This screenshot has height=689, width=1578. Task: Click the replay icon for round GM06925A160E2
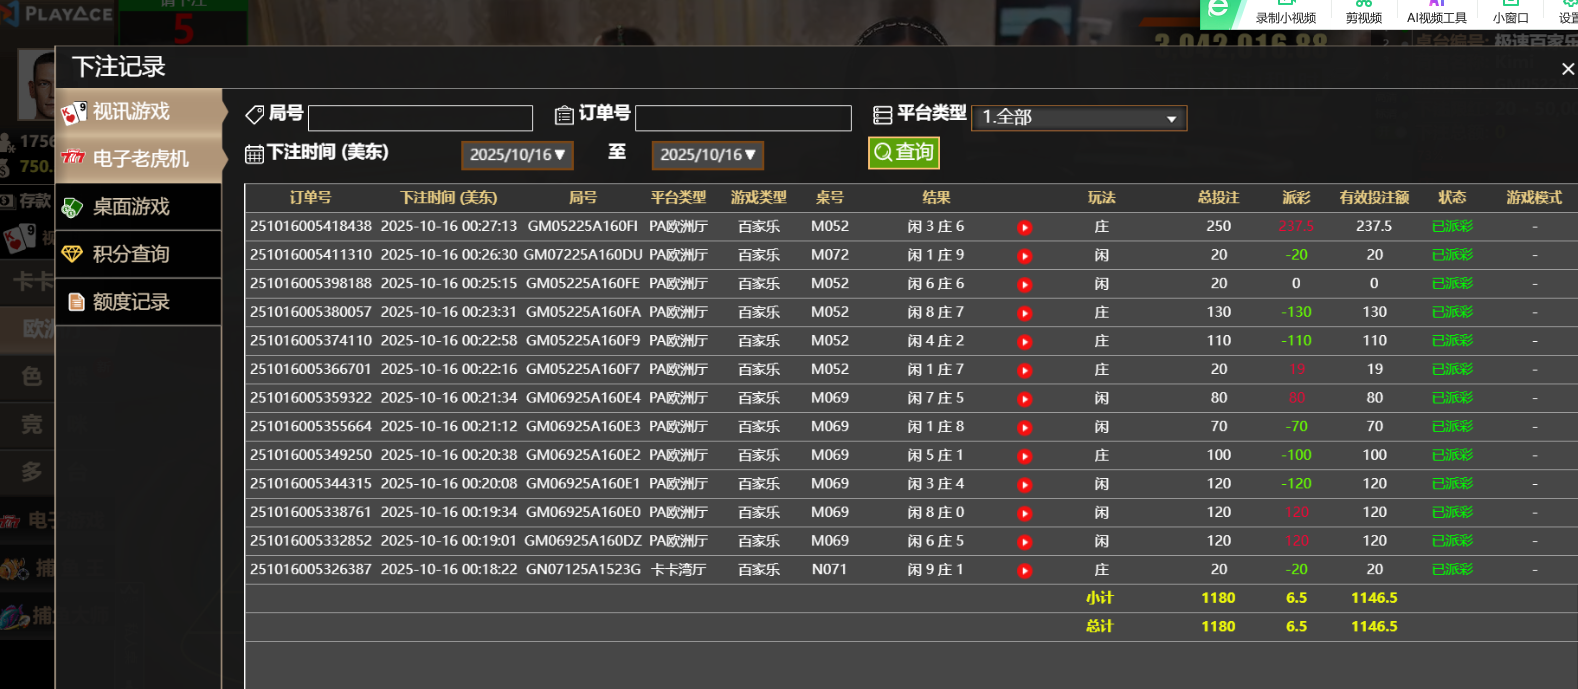point(1024,456)
